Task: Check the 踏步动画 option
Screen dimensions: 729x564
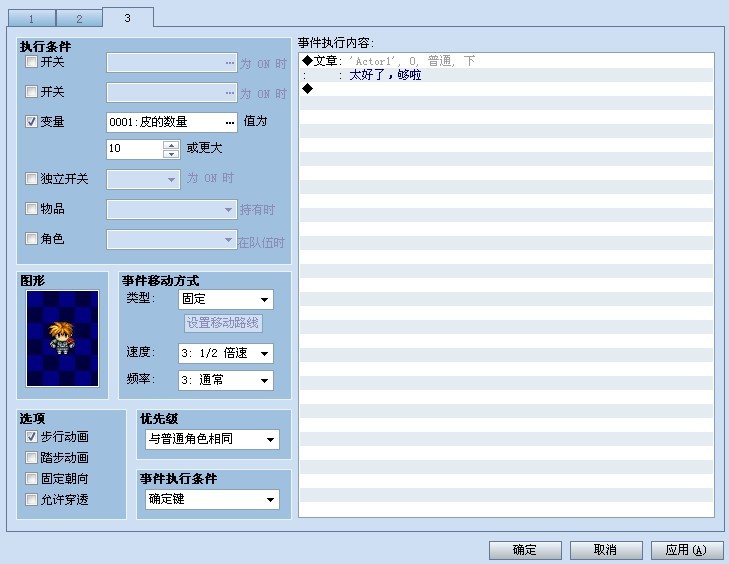Action: click(31, 458)
